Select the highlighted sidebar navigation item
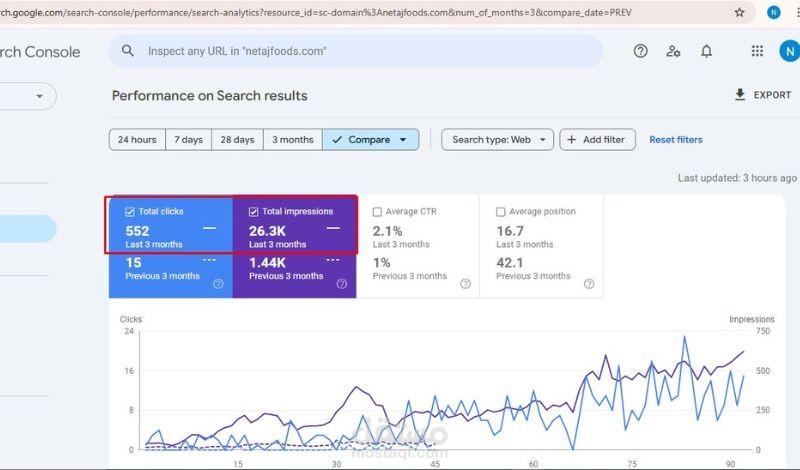Image resolution: width=800 pixels, height=470 pixels. click(x=28, y=229)
